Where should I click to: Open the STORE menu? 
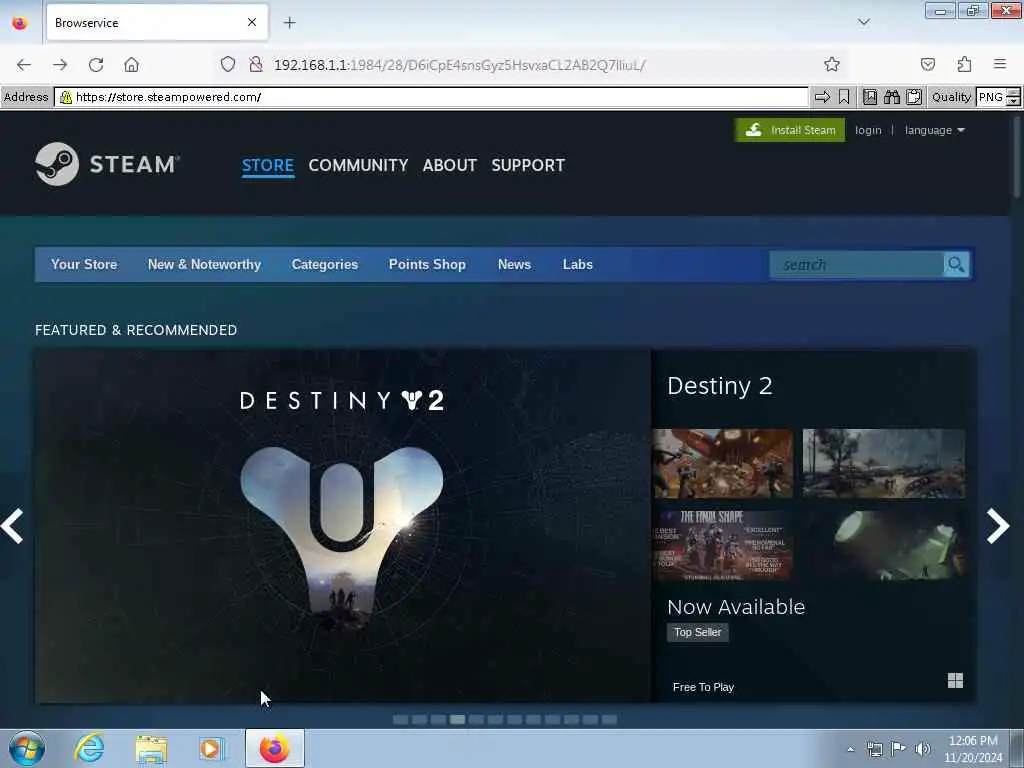pyautogui.click(x=268, y=165)
